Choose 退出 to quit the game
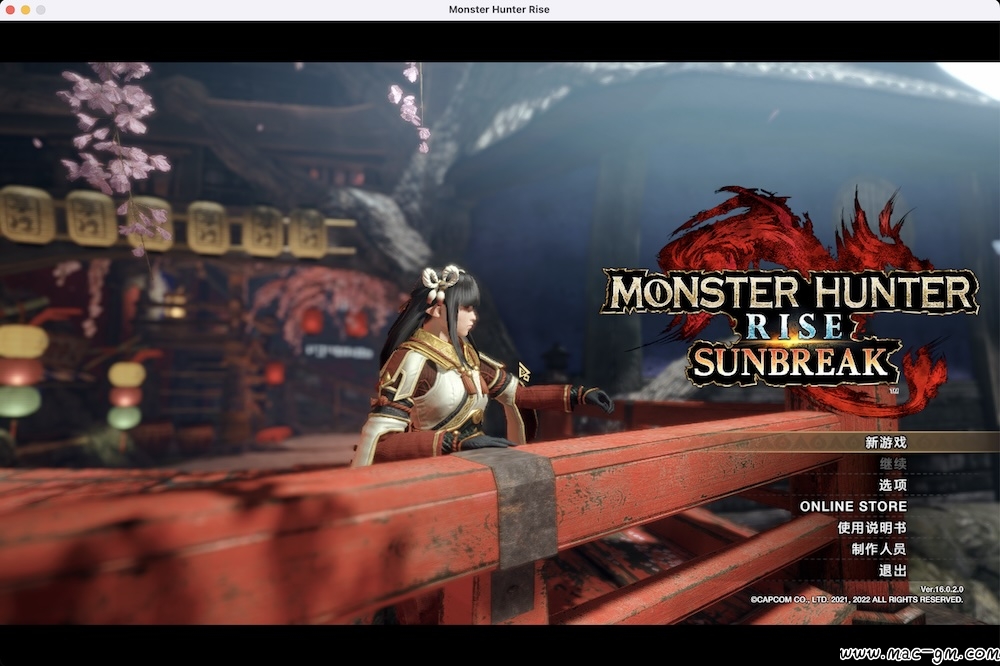This screenshot has height=666, width=1000. point(892,570)
